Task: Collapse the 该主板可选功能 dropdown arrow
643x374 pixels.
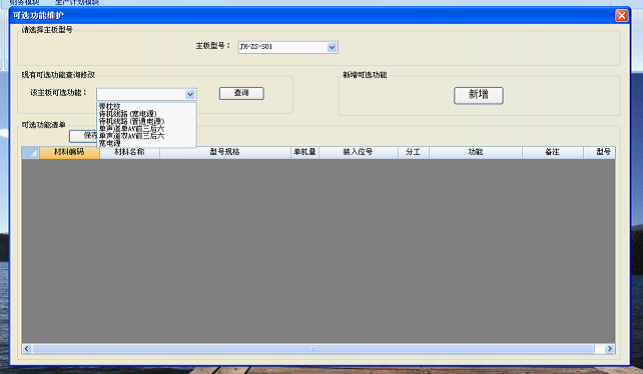Action: click(x=190, y=94)
